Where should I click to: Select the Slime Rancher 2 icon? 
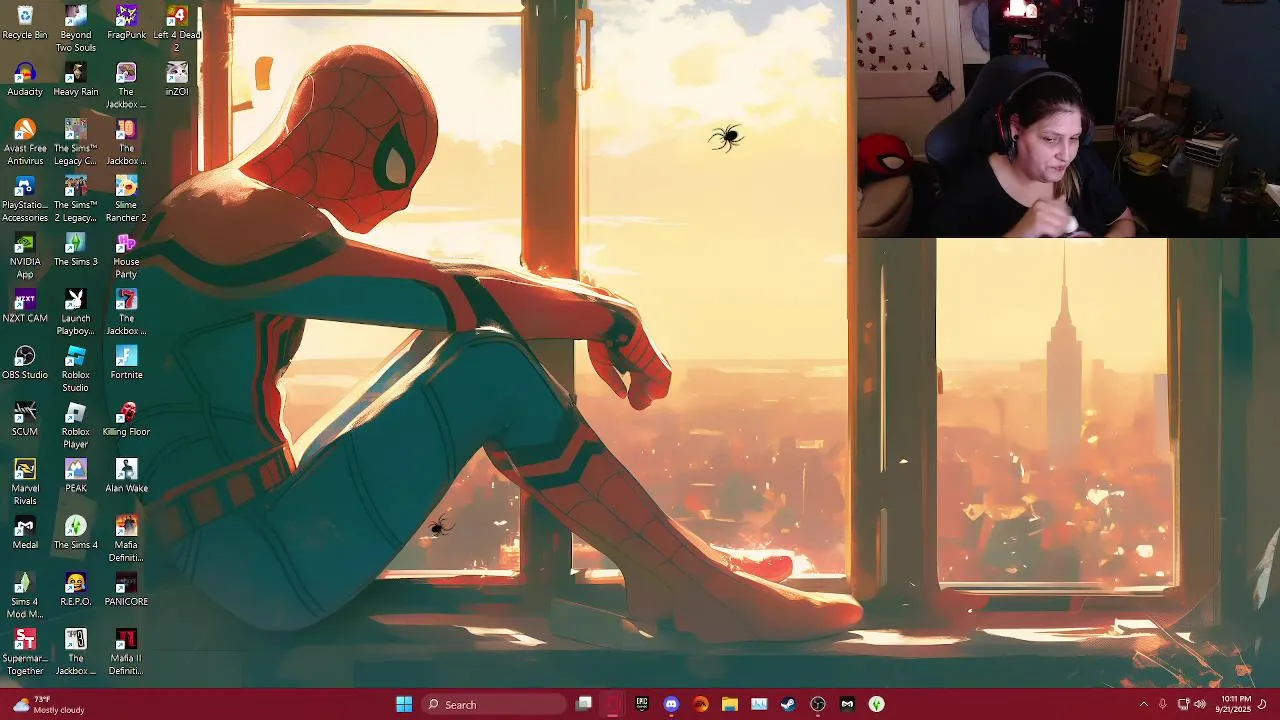pyautogui.click(x=126, y=198)
